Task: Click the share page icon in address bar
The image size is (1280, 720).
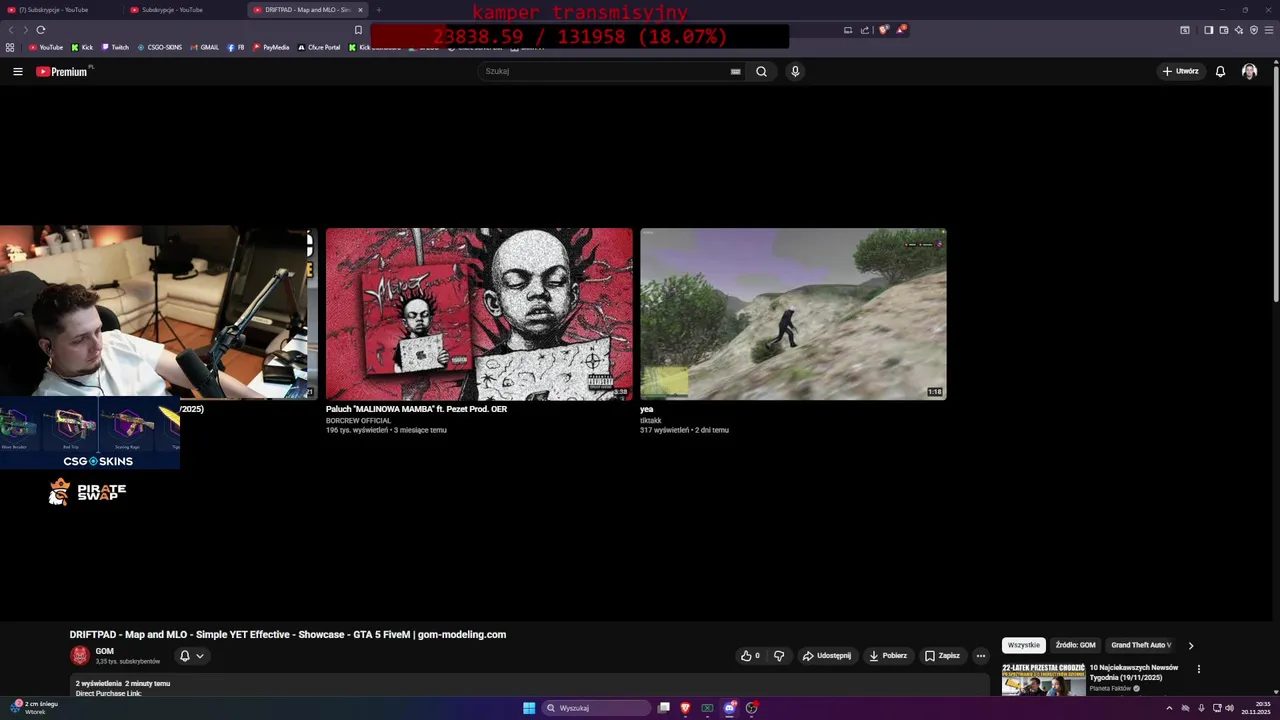Action: [x=865, y=30]
